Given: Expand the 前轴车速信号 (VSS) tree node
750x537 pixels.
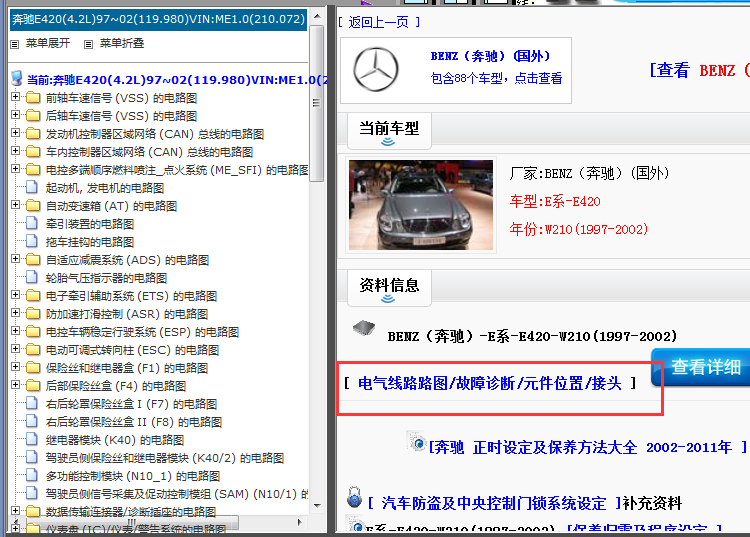Looking at the screenshot, I should (x=15, y=97).
